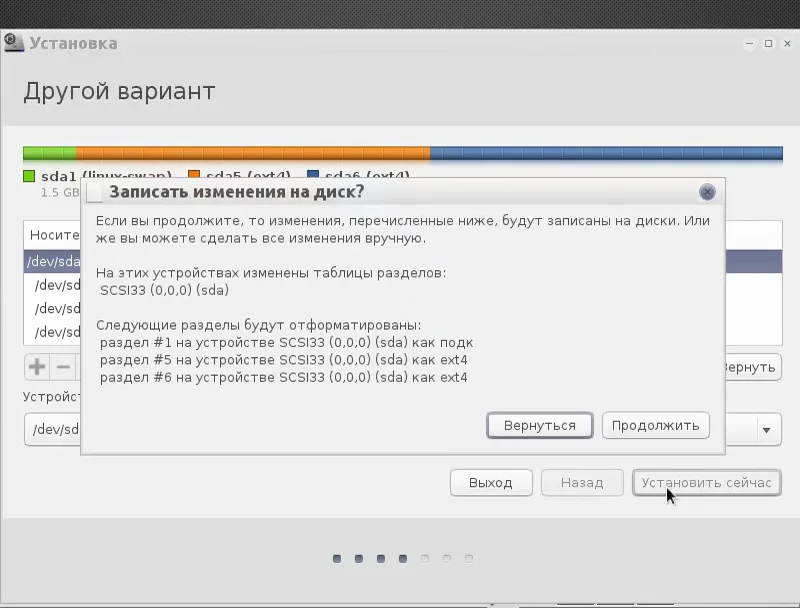
Task: Click the first filled progress dot
Action: coord(337,559)
